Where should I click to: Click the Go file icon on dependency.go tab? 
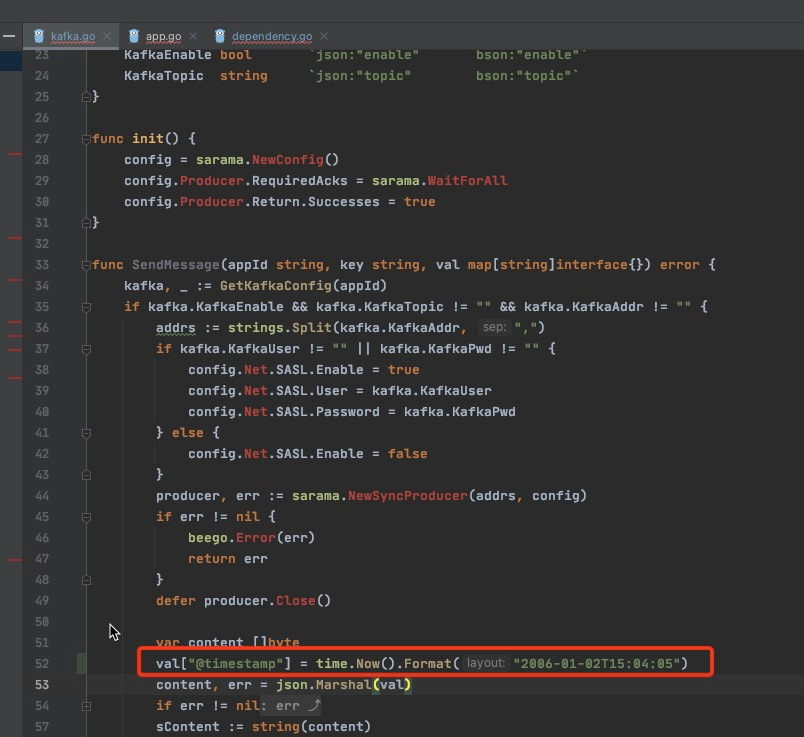[220, 35]
